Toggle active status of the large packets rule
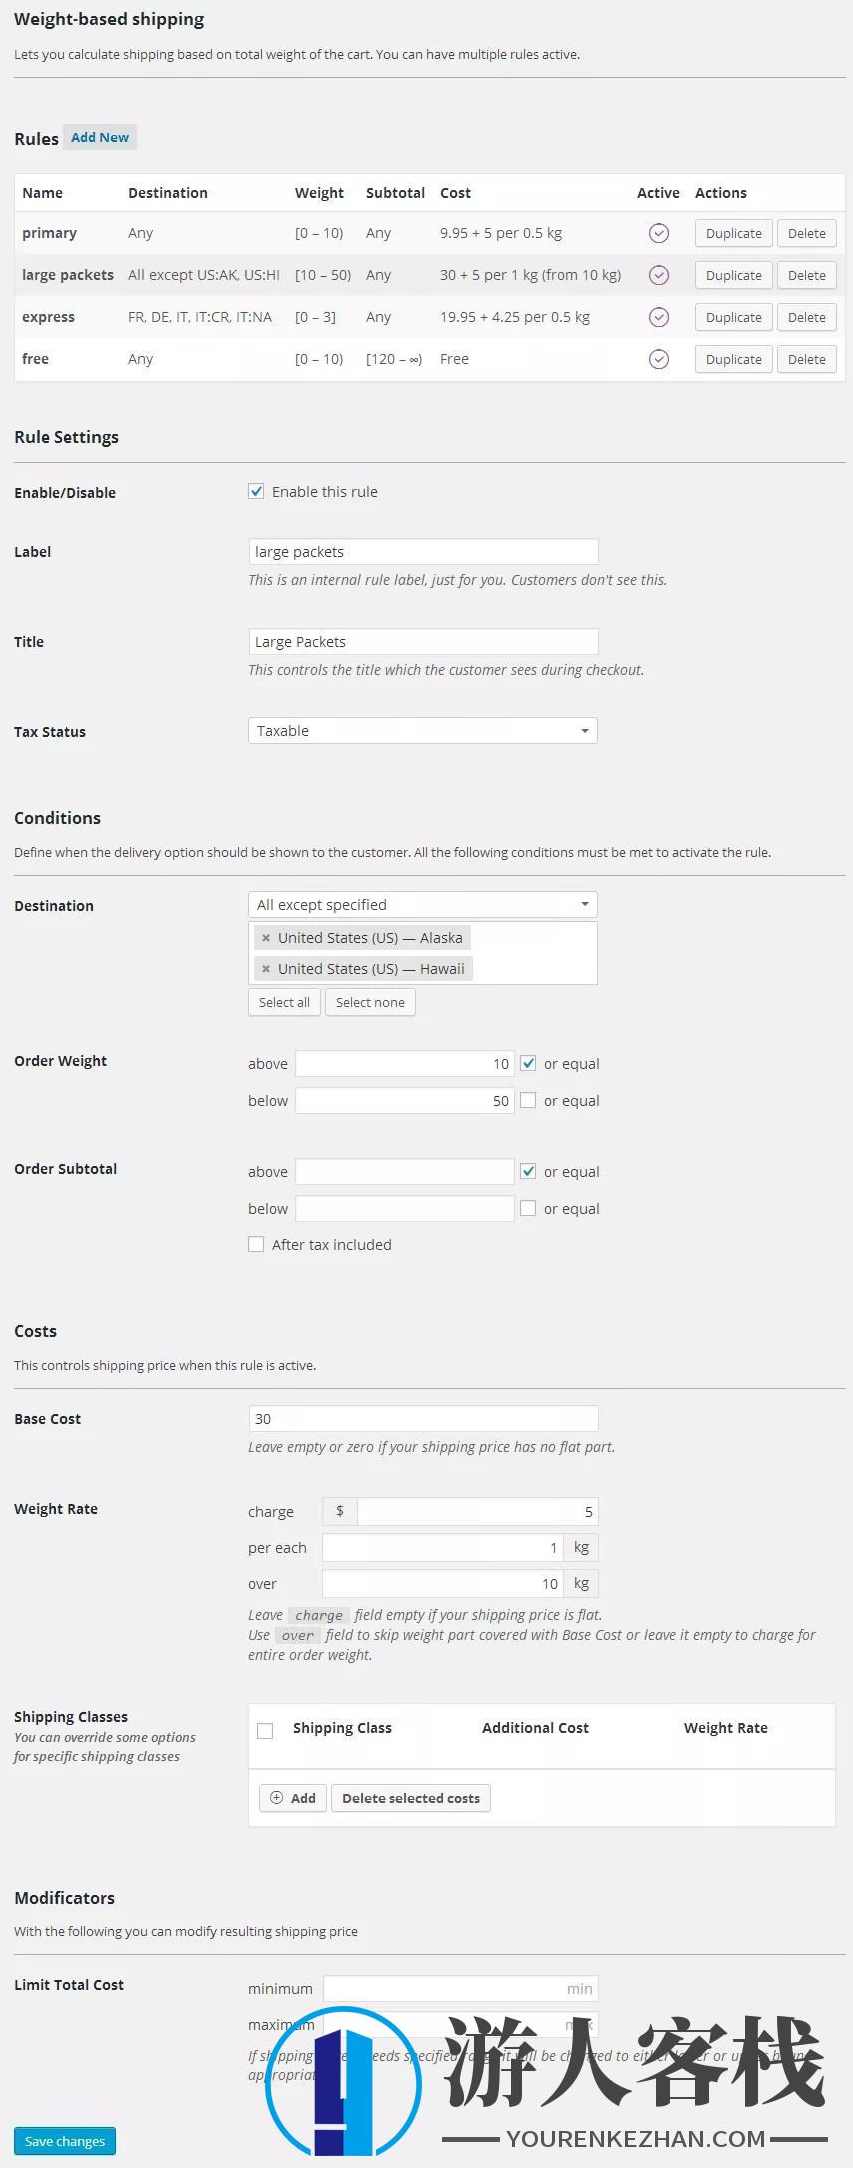853x2168 pixels. coord(658,274)
